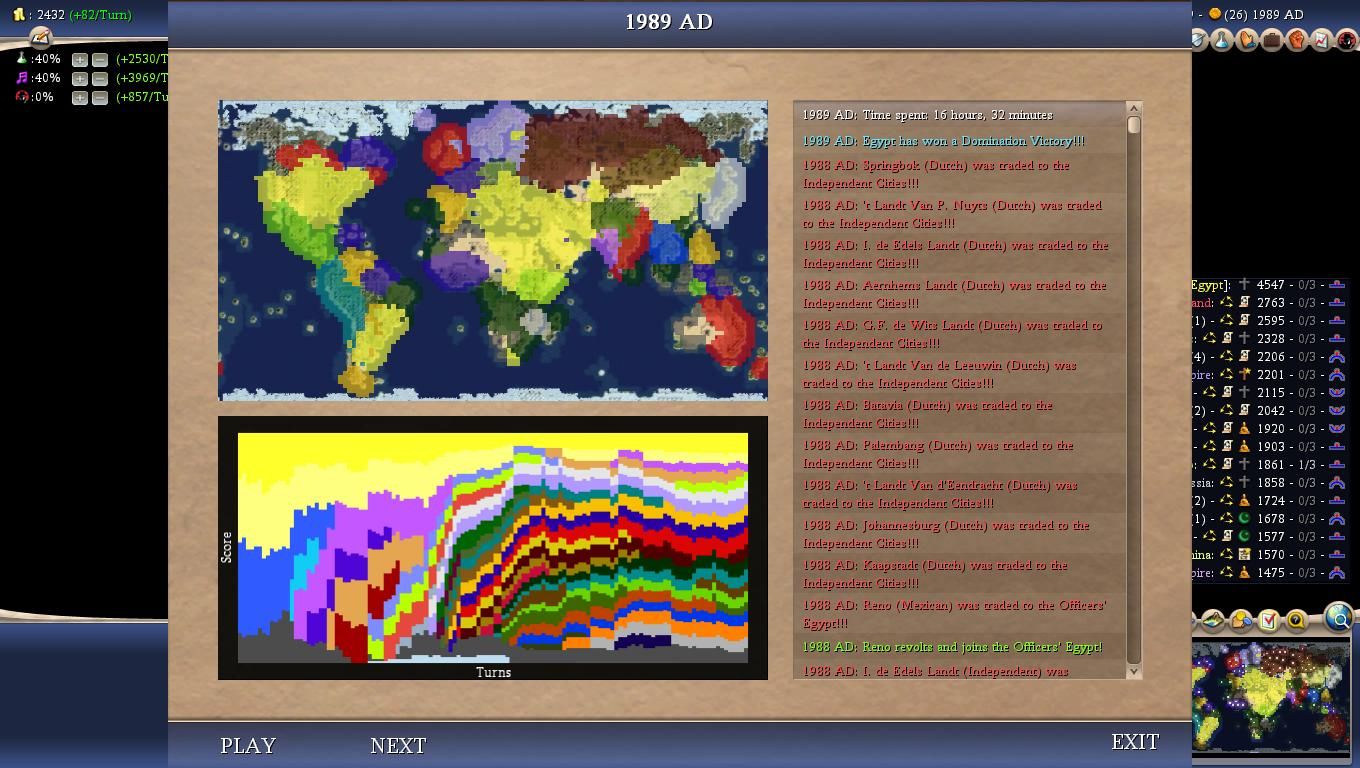Click the replay world map
1360x768 pixels.
click(493, 250)
